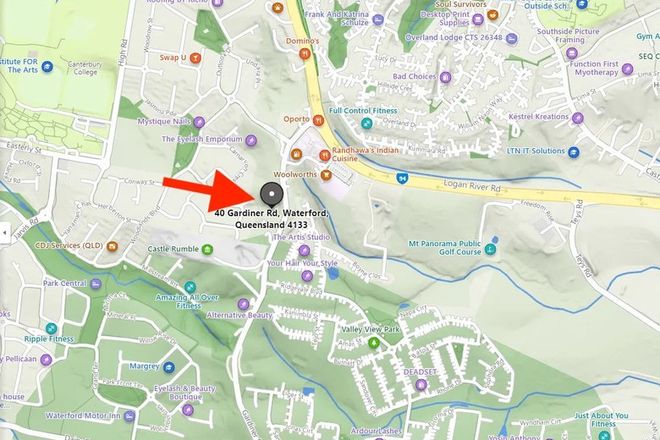Click the gray location pin at 40 Gardiner Rd

(271, 195)
